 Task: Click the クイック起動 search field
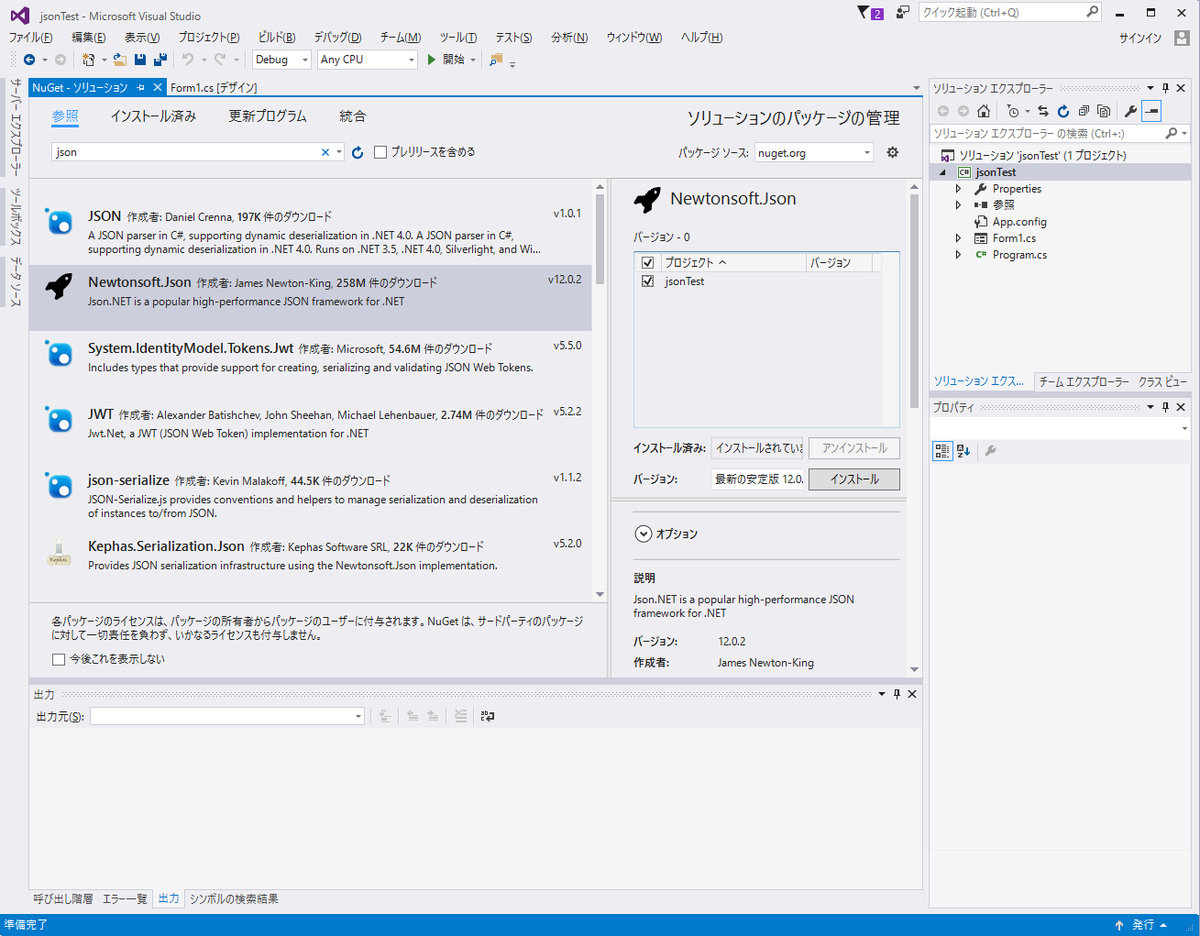coord(1010,13)
